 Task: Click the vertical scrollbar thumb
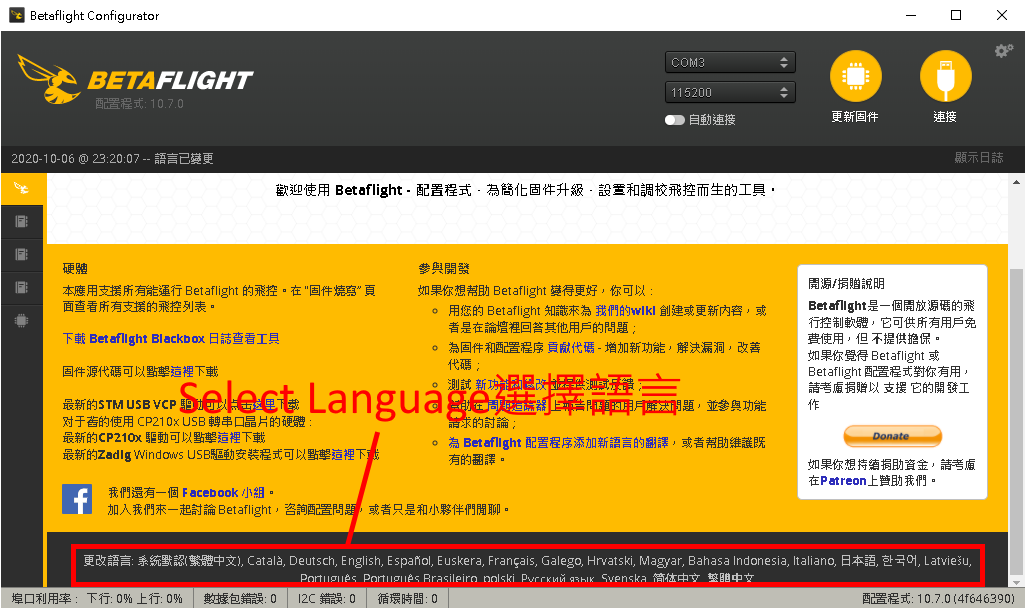(1016, 420)
